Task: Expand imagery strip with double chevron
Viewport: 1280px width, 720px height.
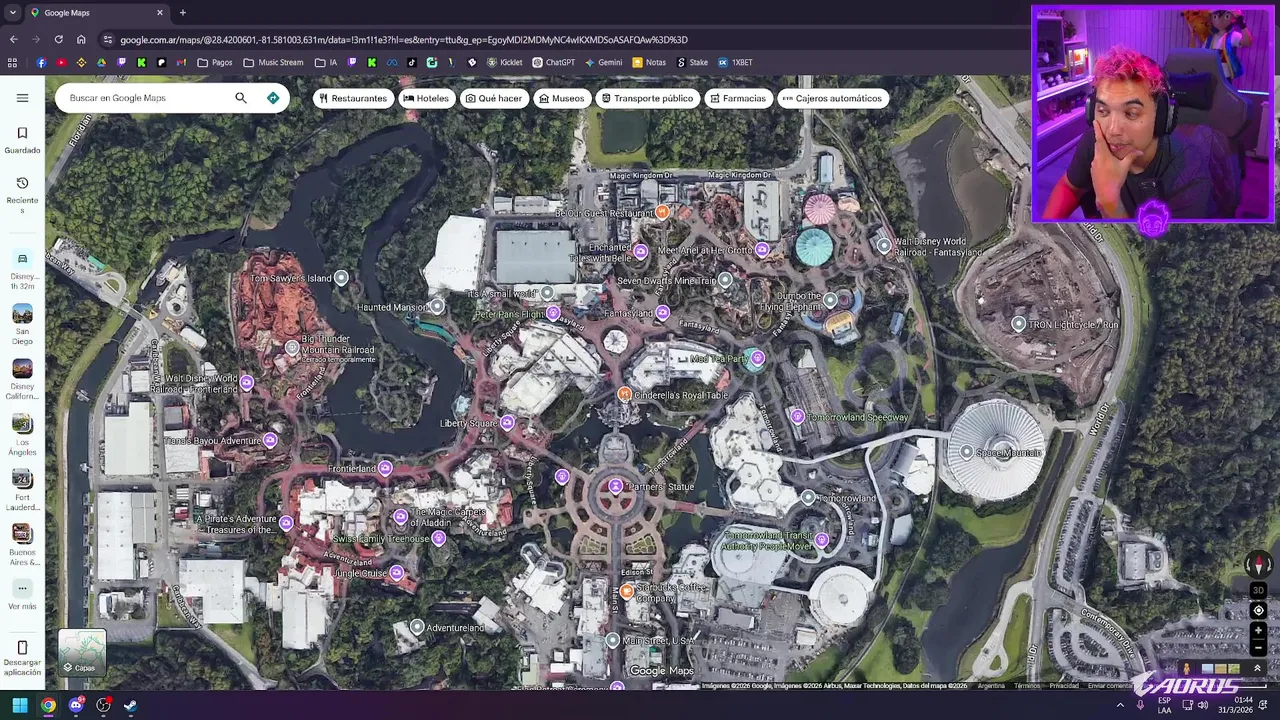Action: [1258, 668]
